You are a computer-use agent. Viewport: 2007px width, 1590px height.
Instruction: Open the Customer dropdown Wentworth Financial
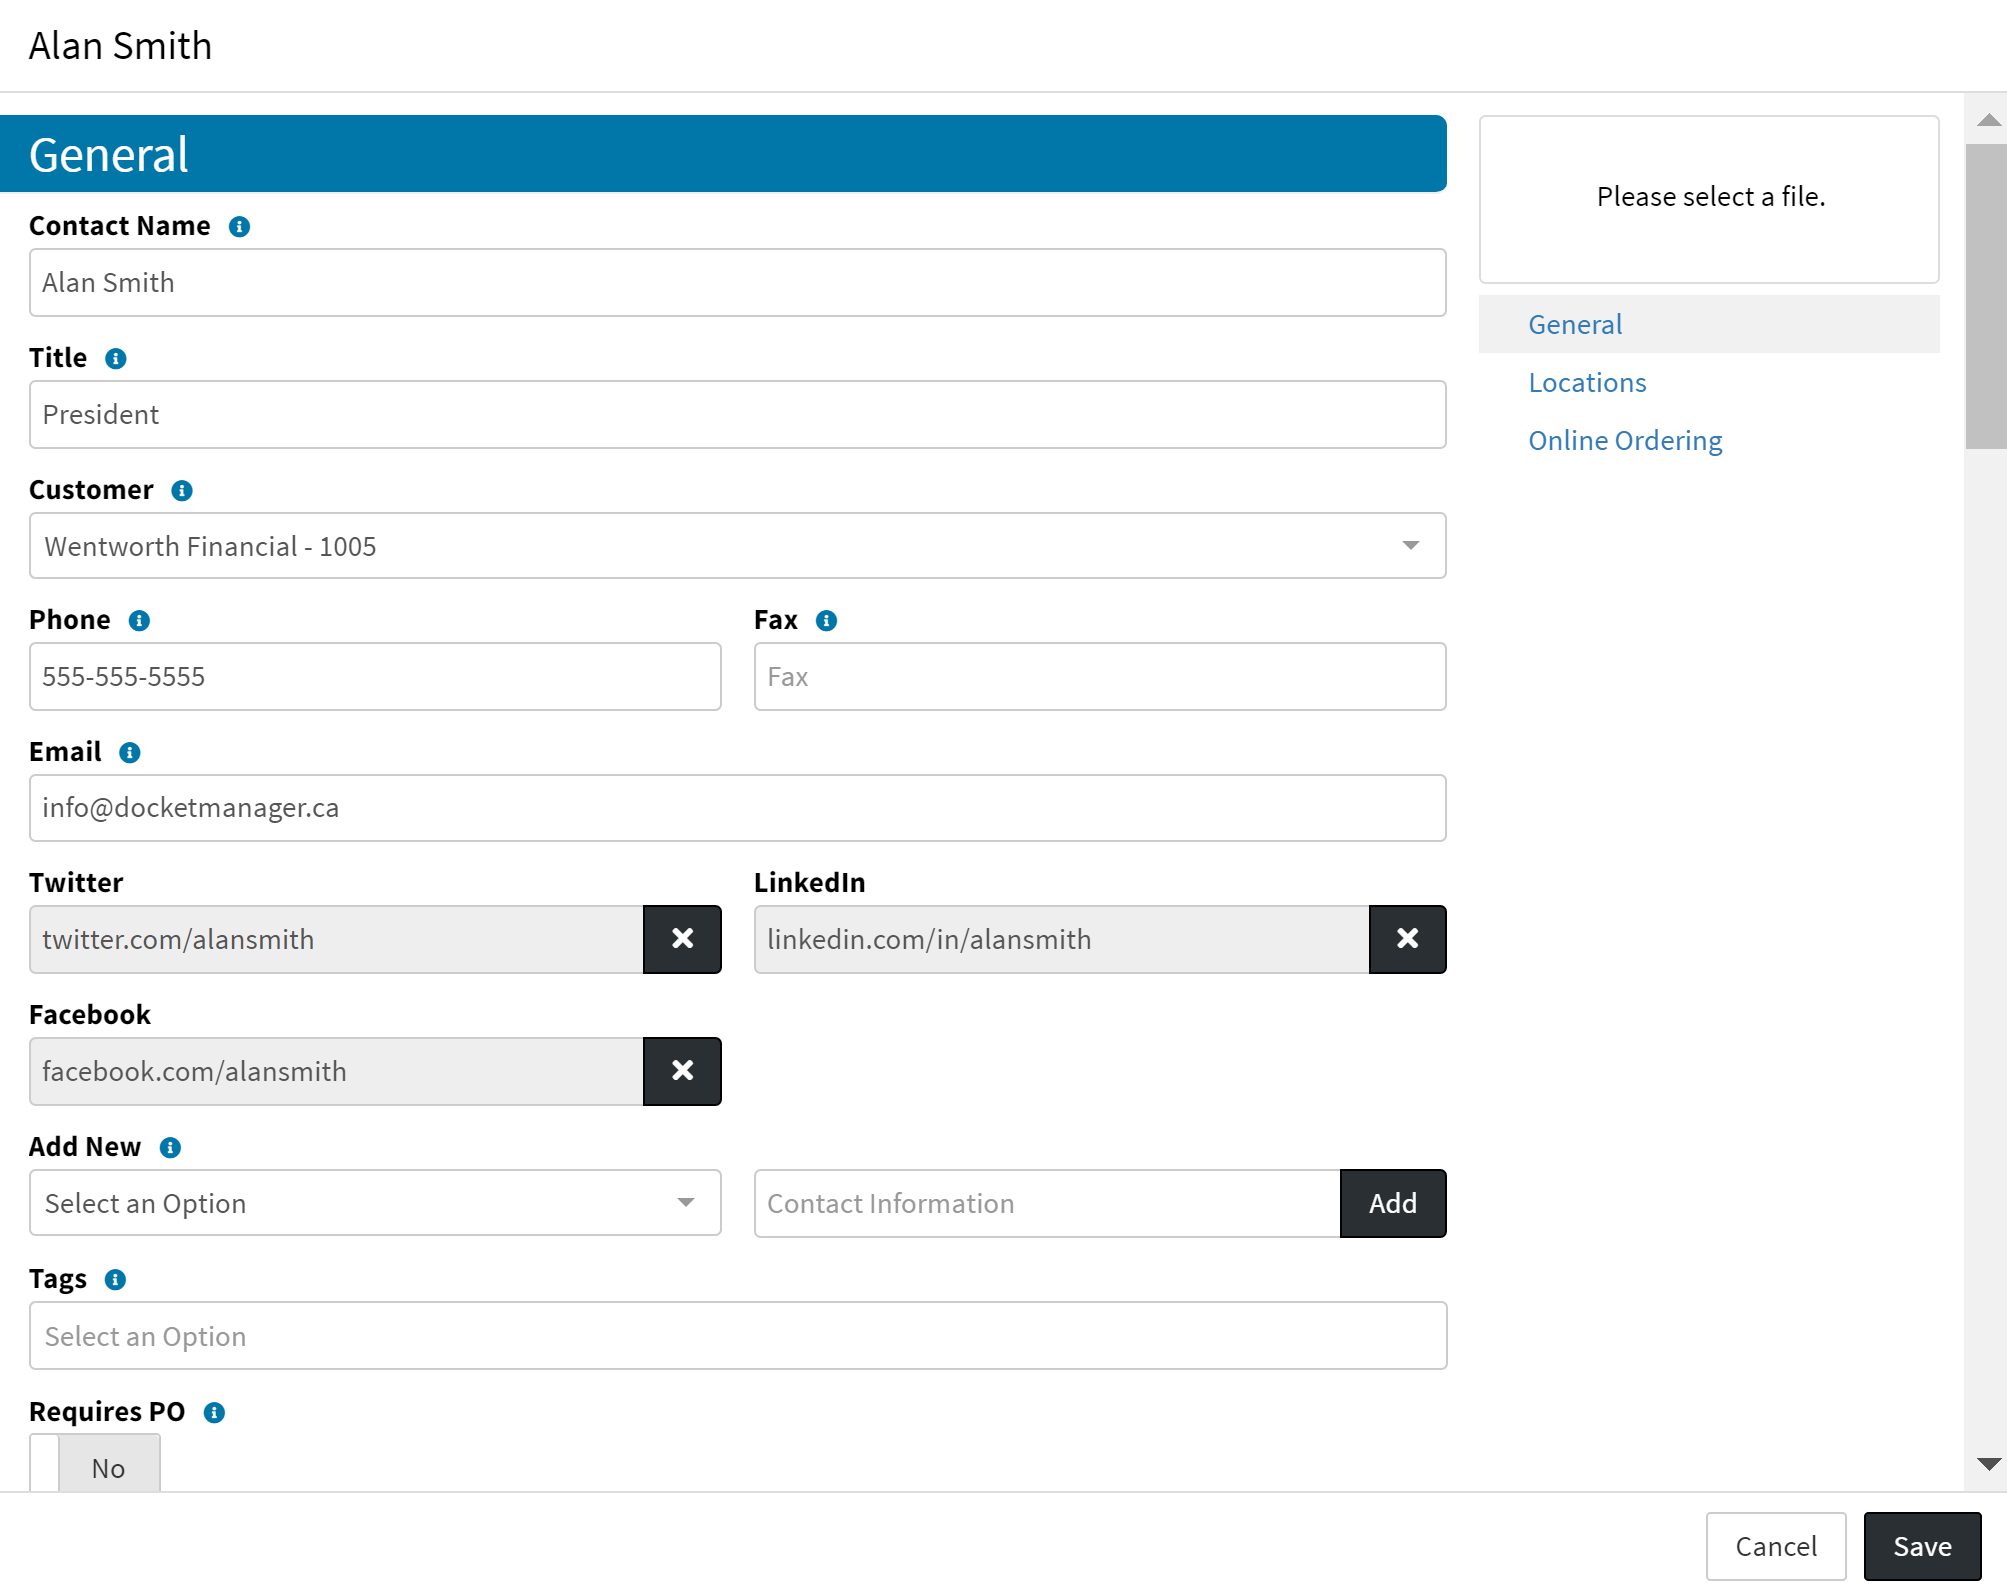pos(737,546)
